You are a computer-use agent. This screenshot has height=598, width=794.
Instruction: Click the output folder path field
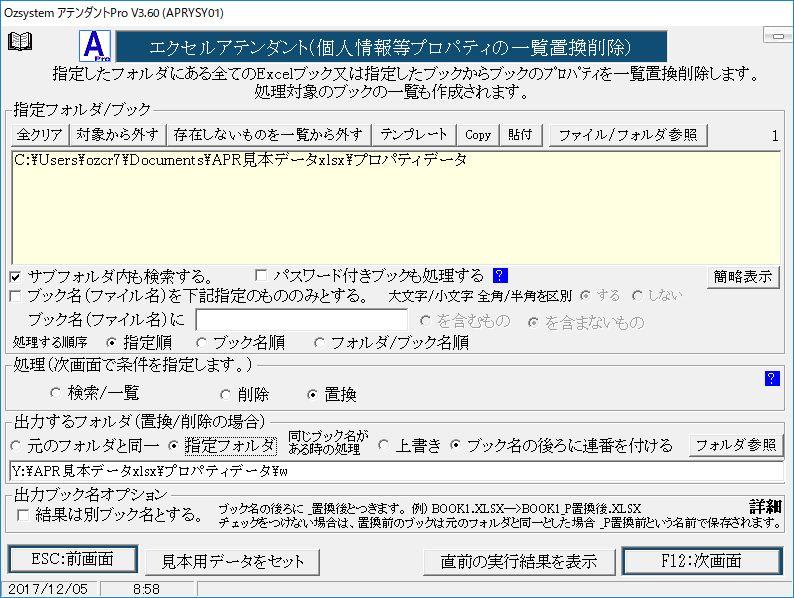click(x=396, y=471)
